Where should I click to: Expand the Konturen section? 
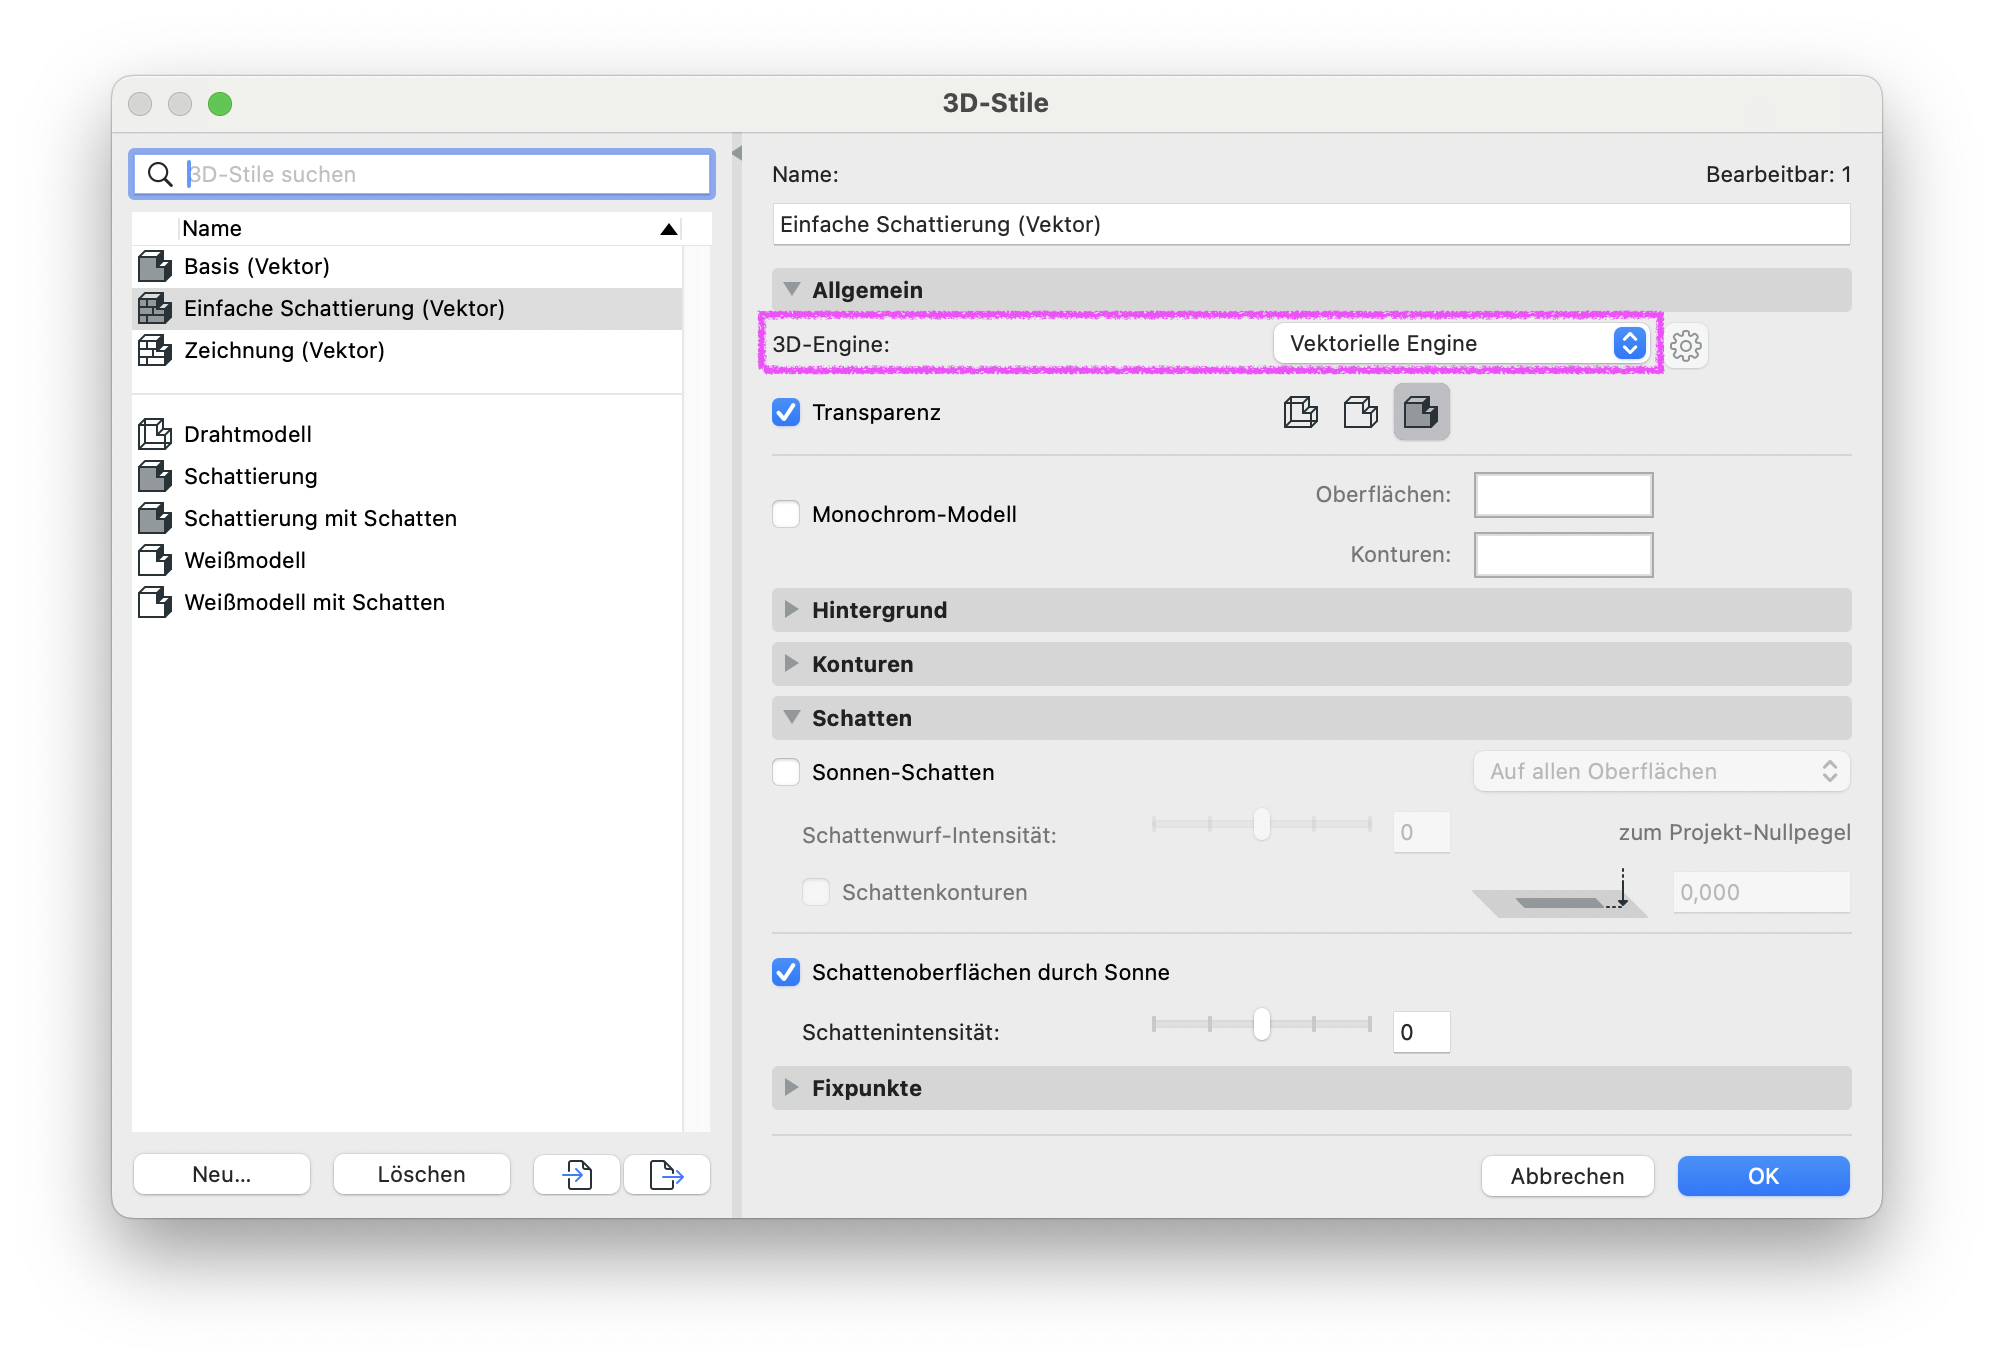click(792, 663)
